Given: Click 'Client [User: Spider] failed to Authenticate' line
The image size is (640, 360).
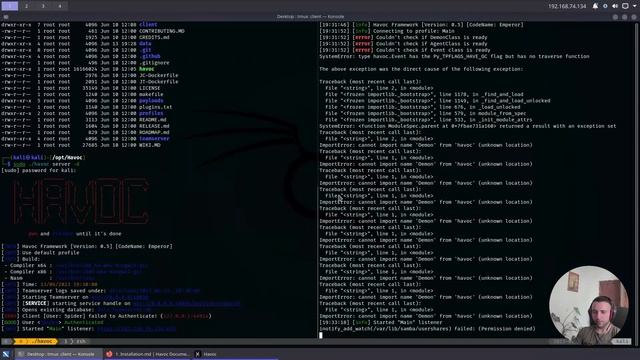Looking at the screenshot, I should [x=107, y=316].
